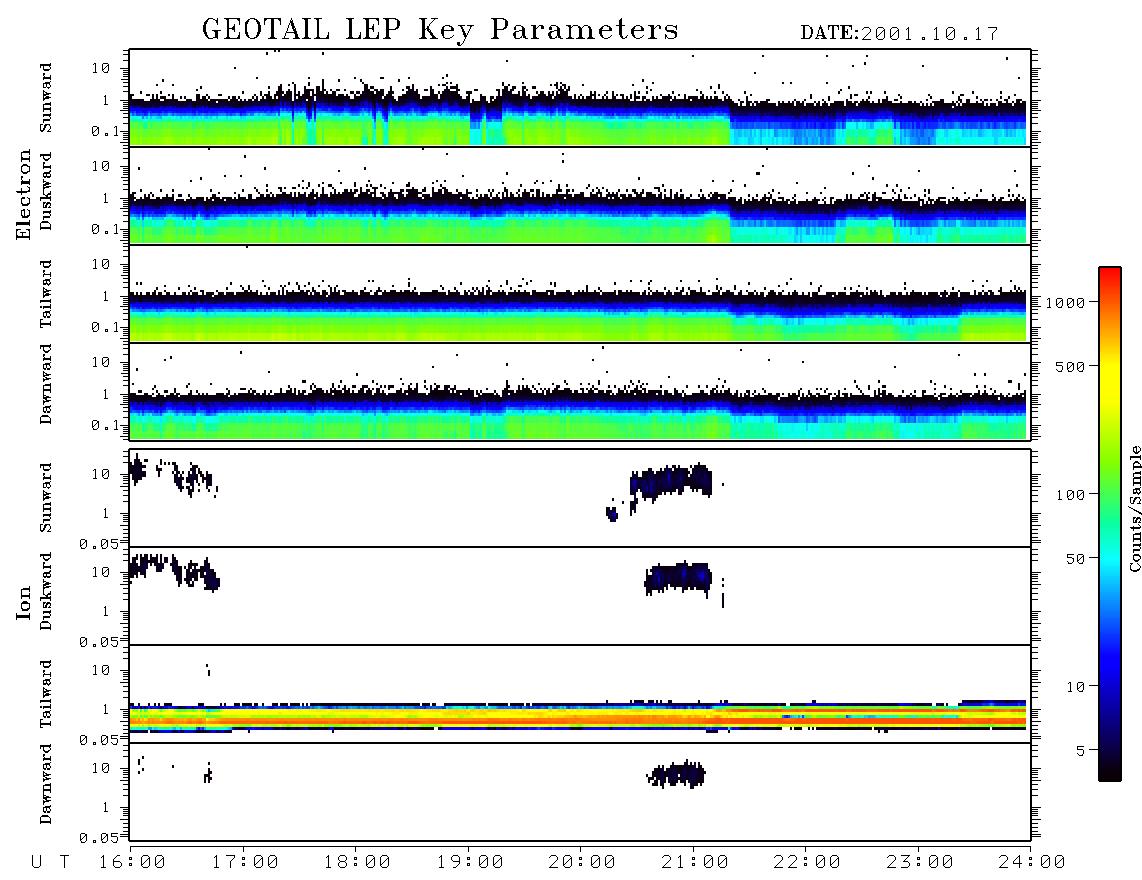Screen dimensions: 1142x880
Task: Click the DATE:2001.10.17 label
Action: click(x=899, y=34)
